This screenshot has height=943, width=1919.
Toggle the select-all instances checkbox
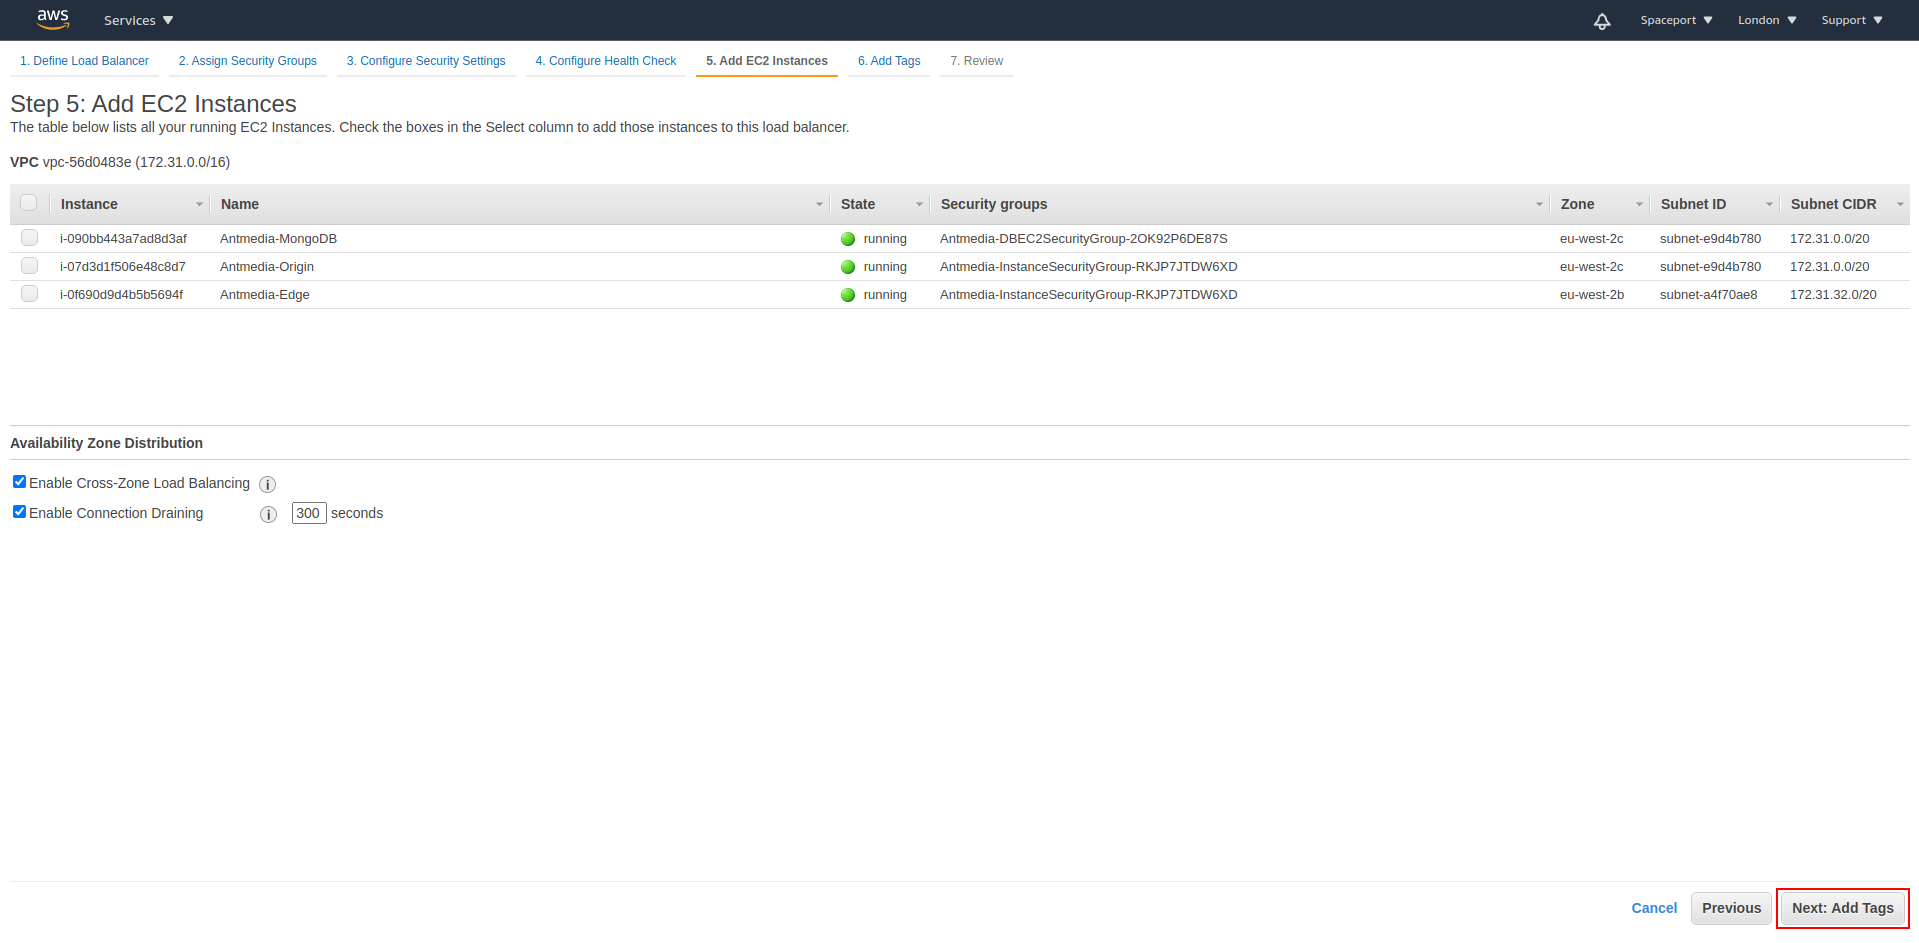point(29,203)
